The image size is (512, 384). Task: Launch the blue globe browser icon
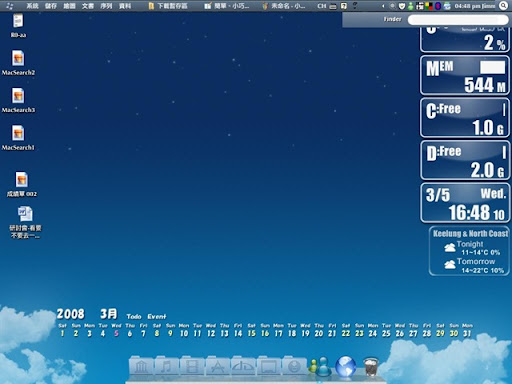[x=346, y=366]
